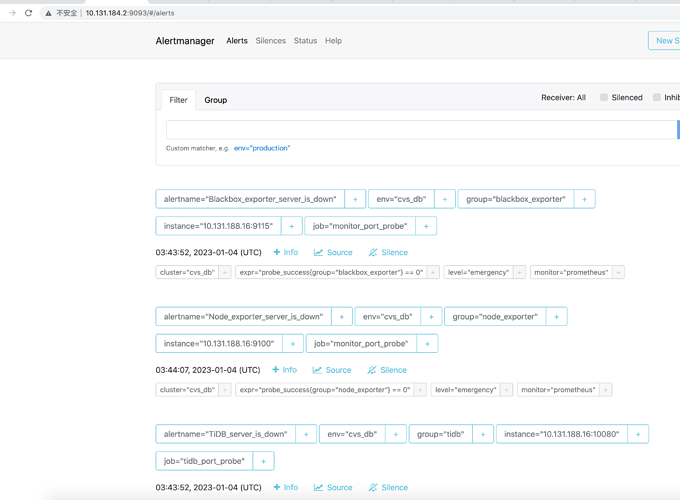
Task: Reload the page with browser refresh icon
Action: coord(28,13)
